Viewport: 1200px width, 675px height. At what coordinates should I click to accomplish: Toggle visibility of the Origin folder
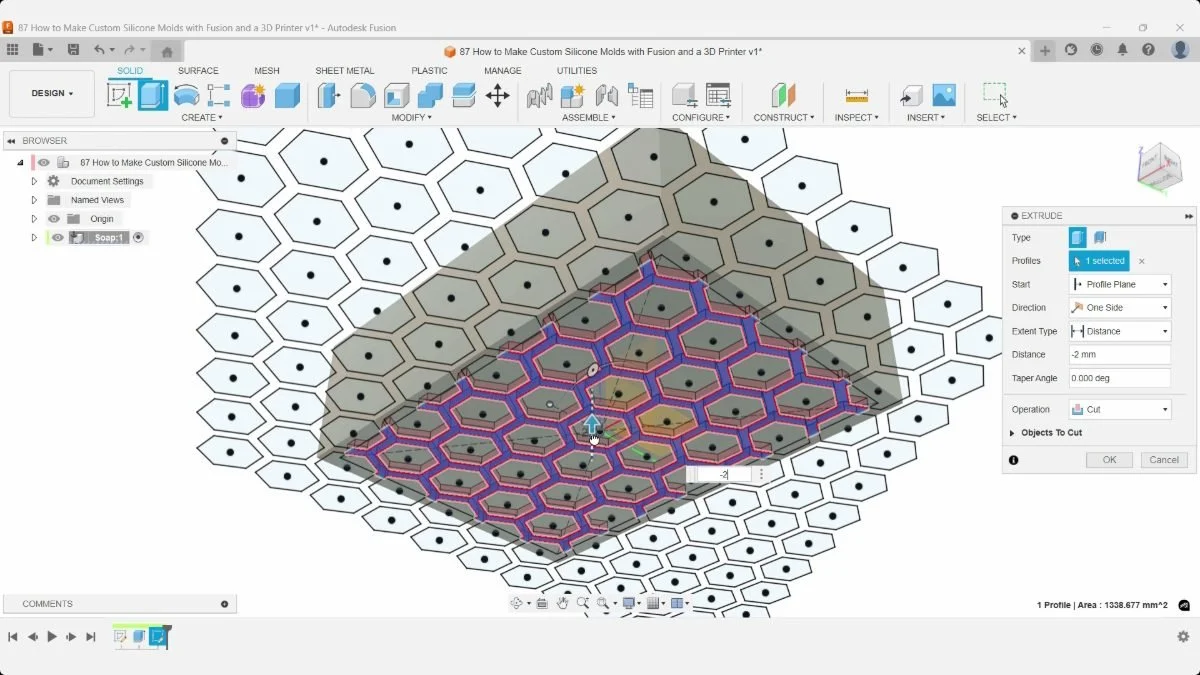[54, 219]
